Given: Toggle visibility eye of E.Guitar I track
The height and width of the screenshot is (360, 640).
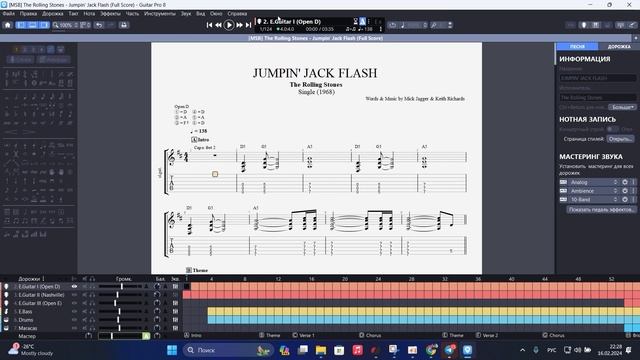Looking at the screenshot, I should tap(74, 287).
